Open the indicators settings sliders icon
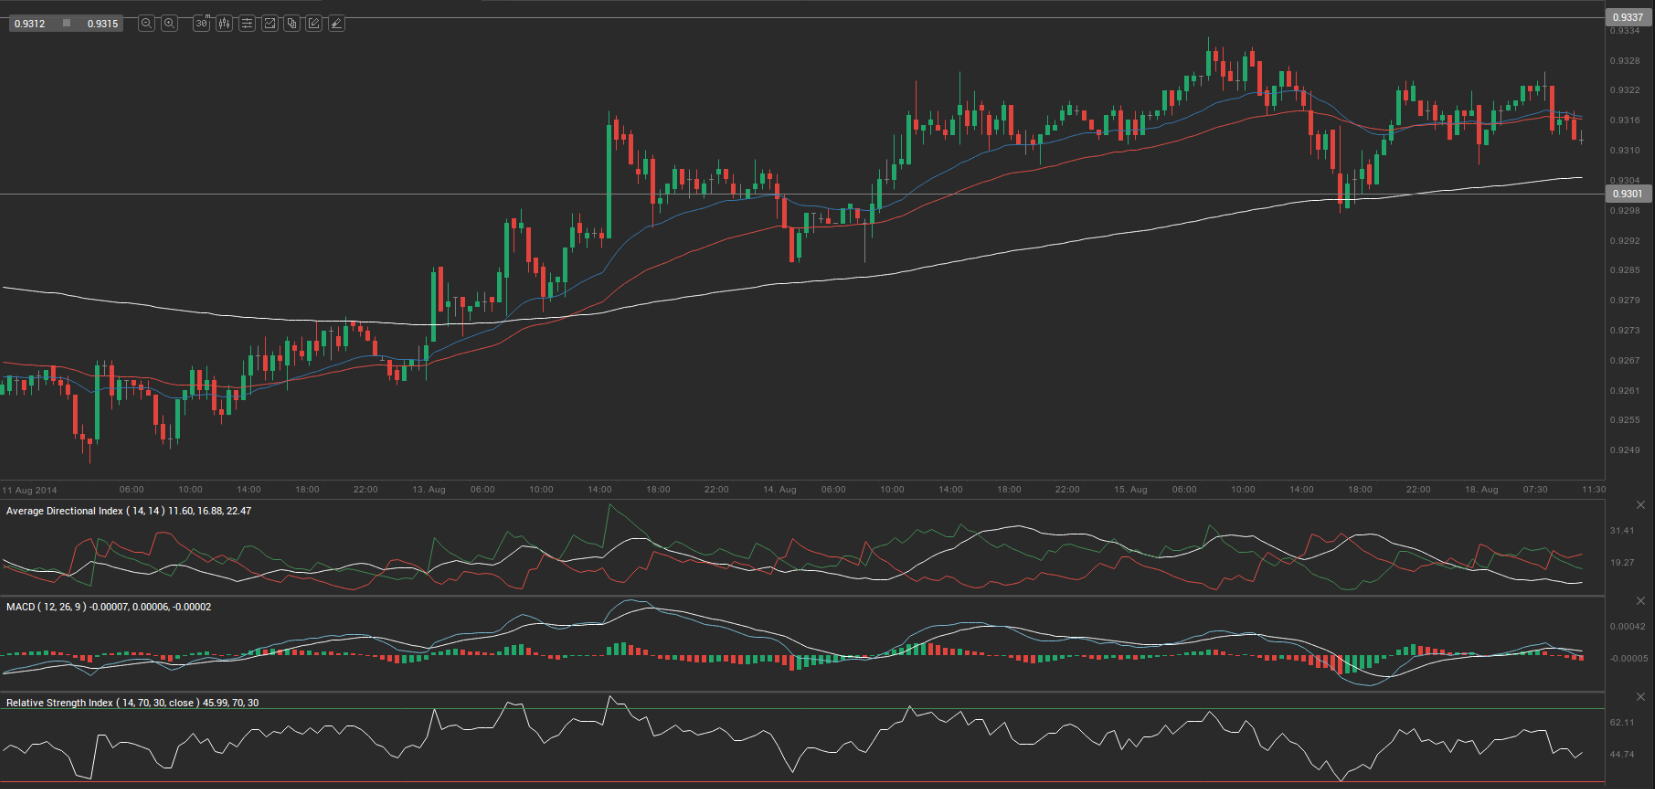Screen dimensions: 1655x789 pyautogui.click(x=247, y=23)
